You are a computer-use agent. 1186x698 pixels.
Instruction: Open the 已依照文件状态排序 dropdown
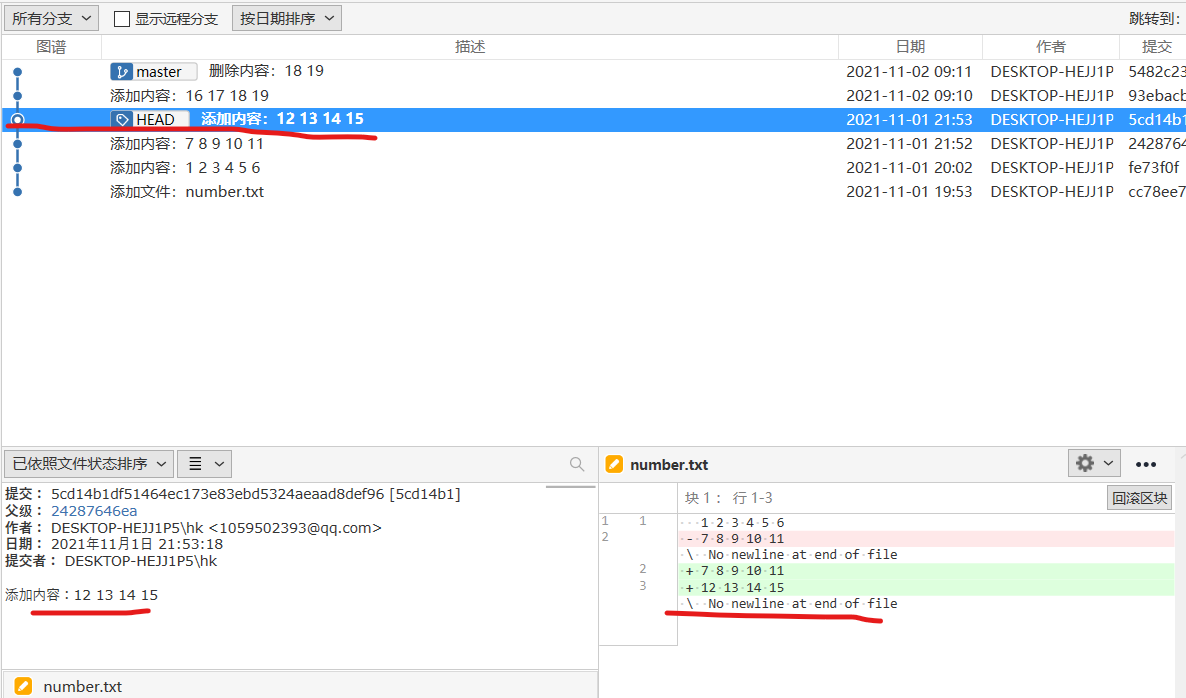tap(89, 464)
